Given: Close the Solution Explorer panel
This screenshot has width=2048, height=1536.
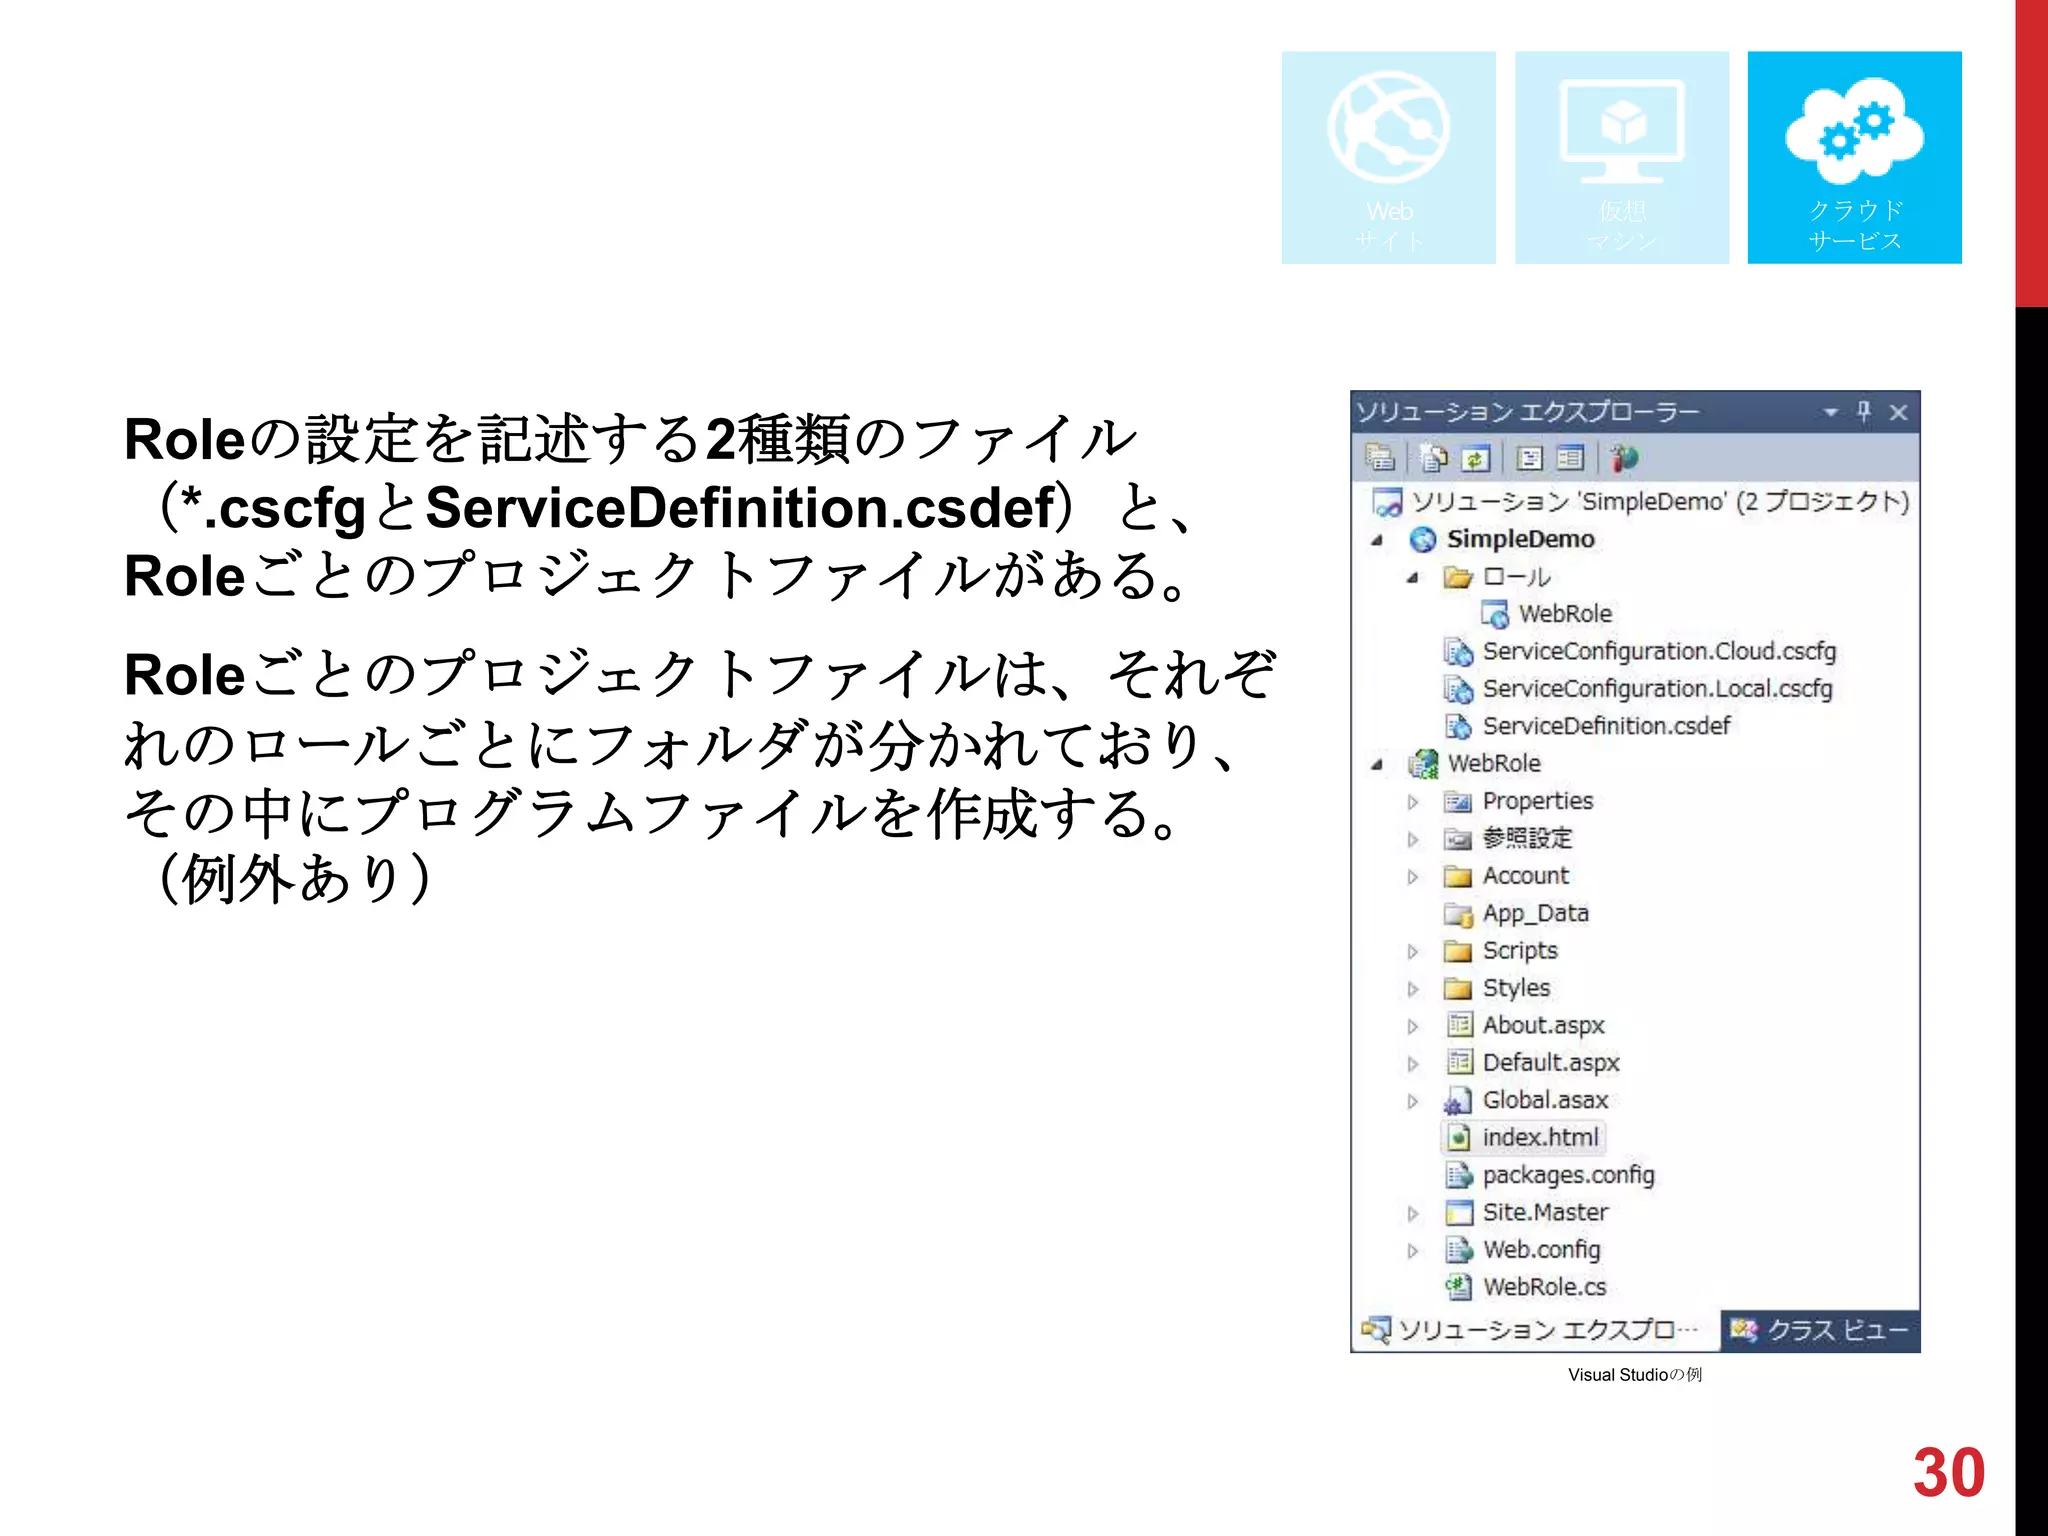Looking at the screenshot, I should 1898,412.
